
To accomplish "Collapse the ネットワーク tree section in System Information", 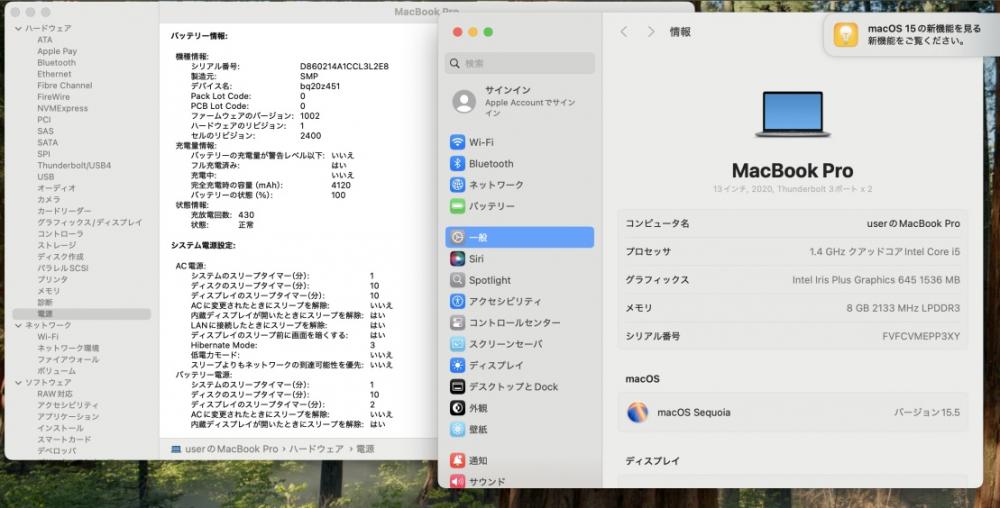I will click(x=18, y=325).
